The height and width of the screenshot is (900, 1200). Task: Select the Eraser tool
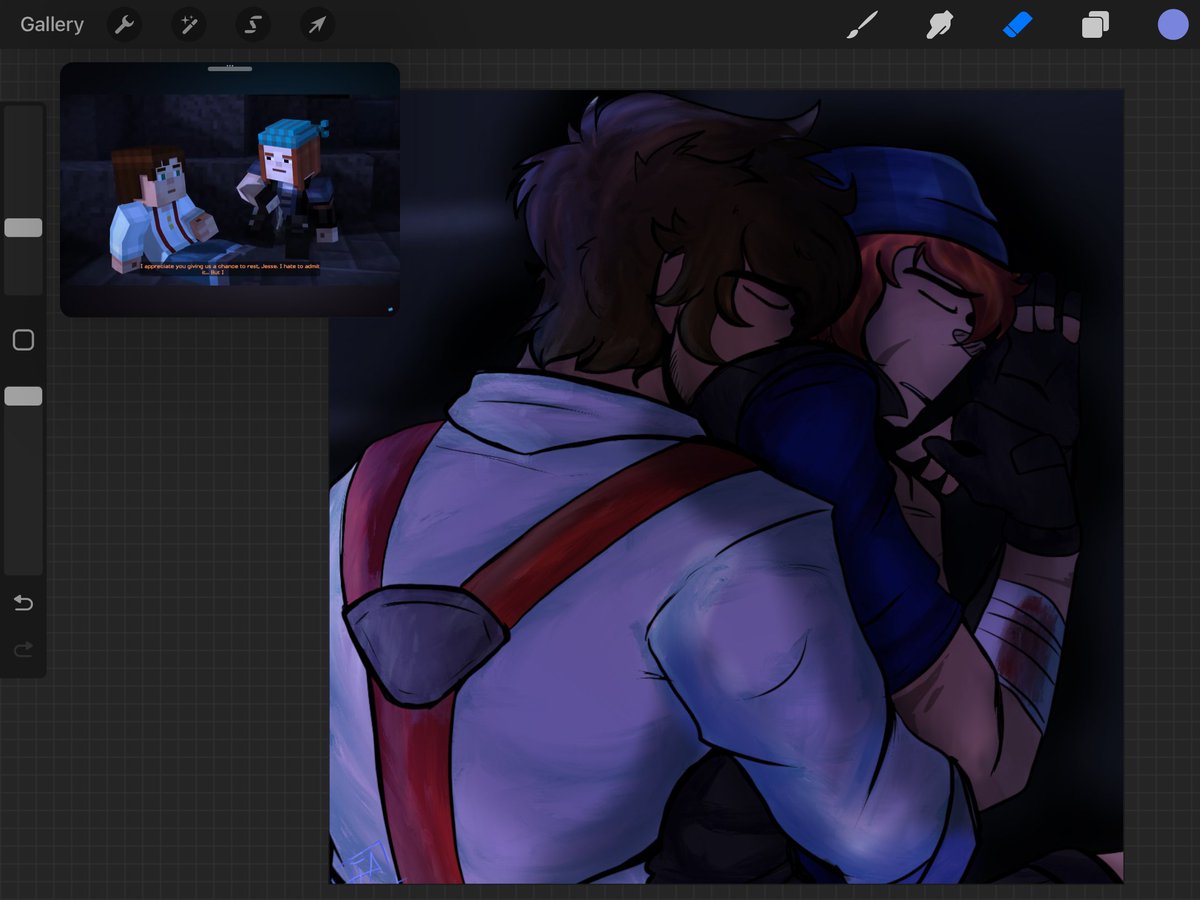(x=1017, y=25)
